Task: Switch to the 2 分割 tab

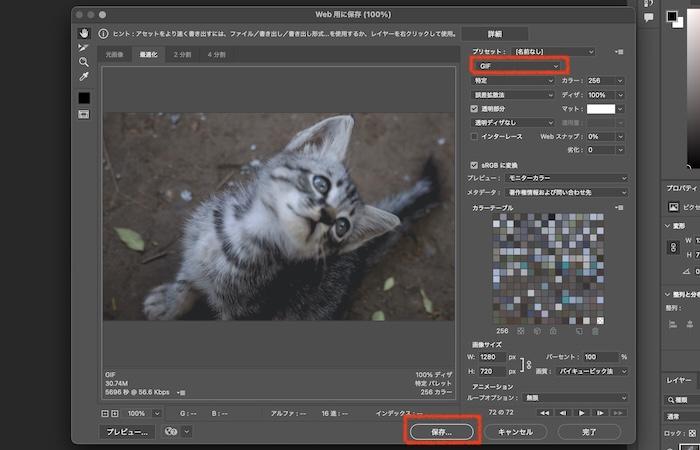Action: click(x=183, y=55)
